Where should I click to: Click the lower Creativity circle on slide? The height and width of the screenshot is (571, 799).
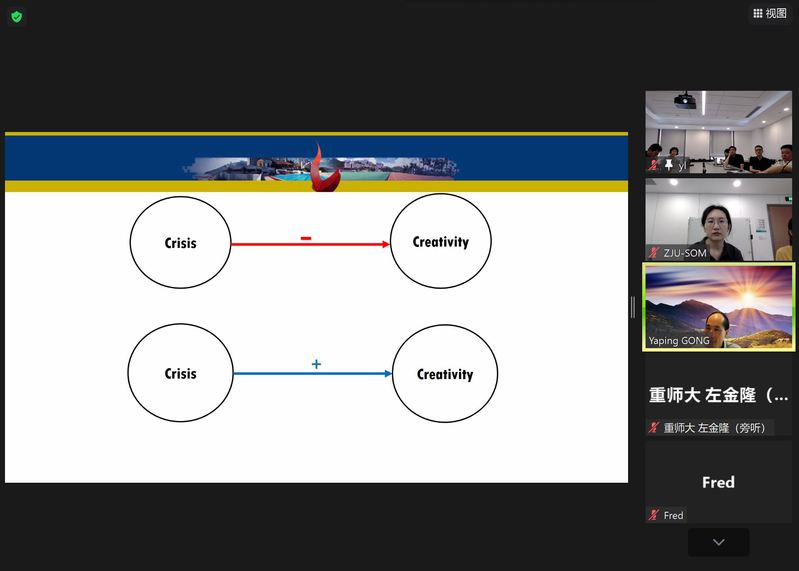point(444,374)
